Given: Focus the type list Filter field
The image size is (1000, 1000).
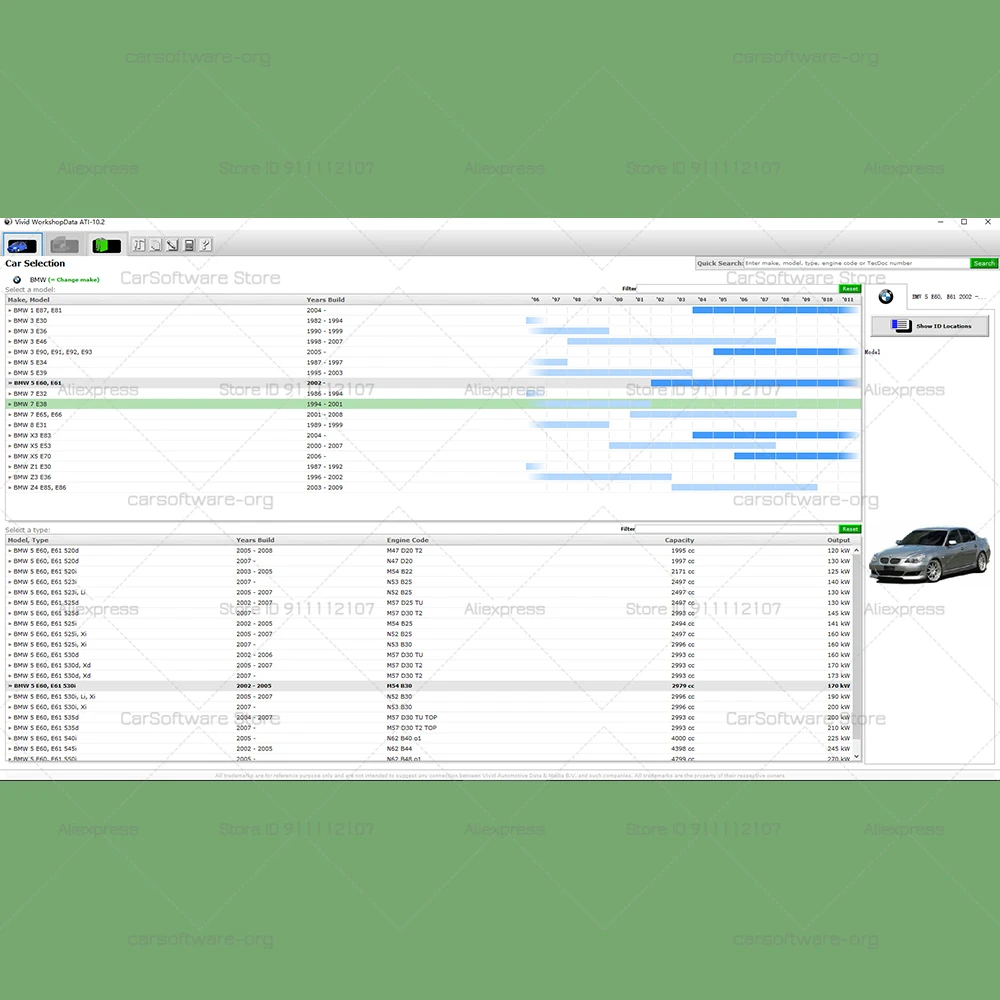Looking at the screenshot, I should click(737, 529).
